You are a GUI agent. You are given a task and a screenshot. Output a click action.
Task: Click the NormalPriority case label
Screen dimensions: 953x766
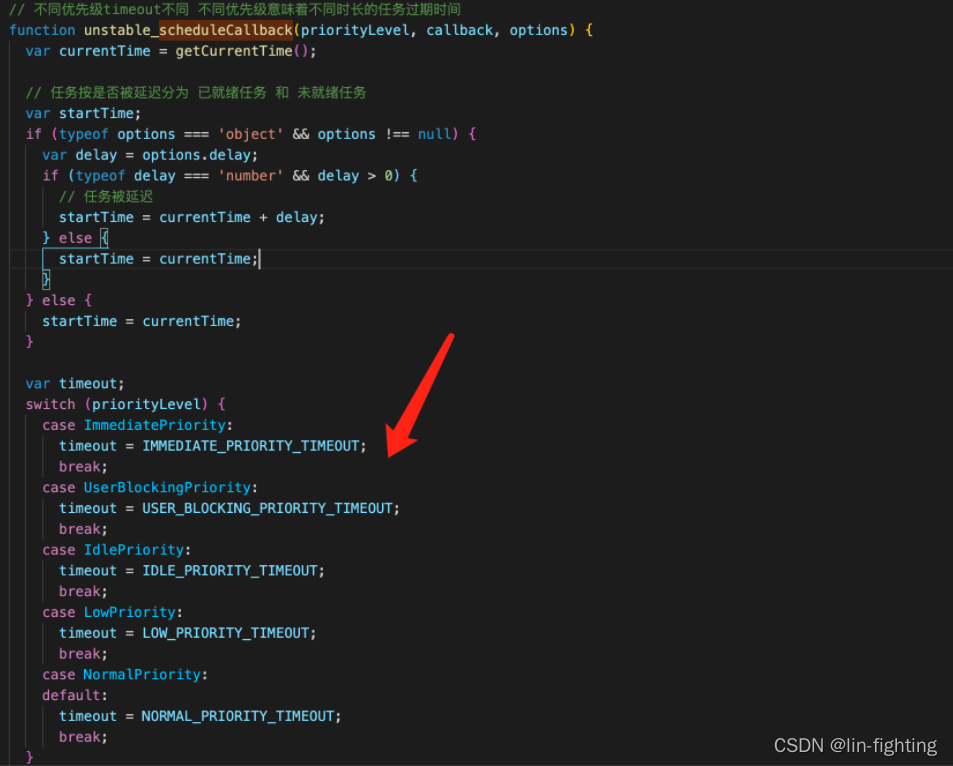point(142,674)
